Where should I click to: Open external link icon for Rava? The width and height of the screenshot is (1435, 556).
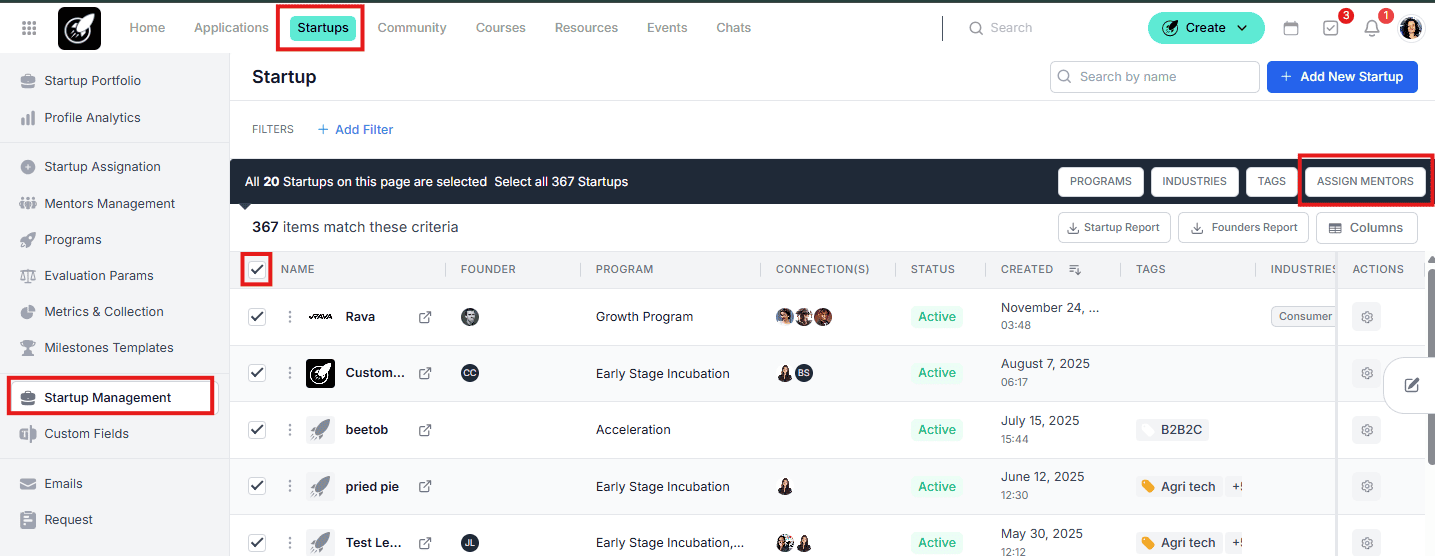[425, 317]
